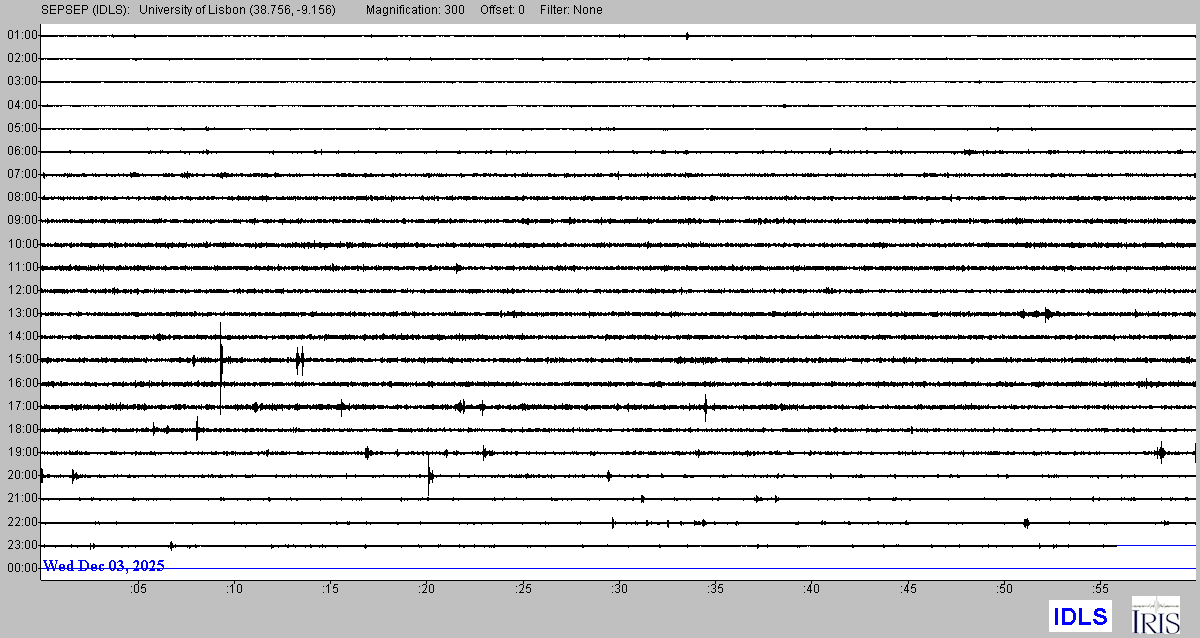Click the Wed Dec 03, 2025 date label

click(103, 566)
